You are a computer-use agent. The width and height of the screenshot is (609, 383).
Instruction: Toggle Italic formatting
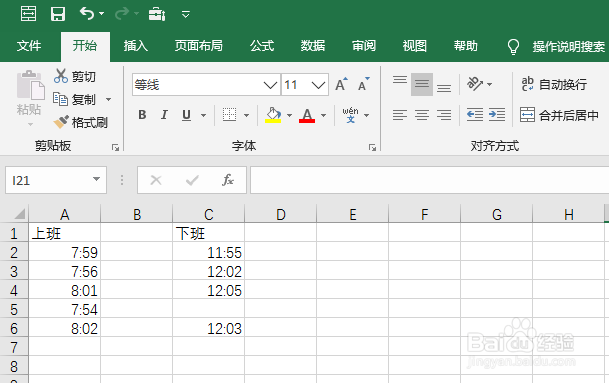click(x=164, y=115)
